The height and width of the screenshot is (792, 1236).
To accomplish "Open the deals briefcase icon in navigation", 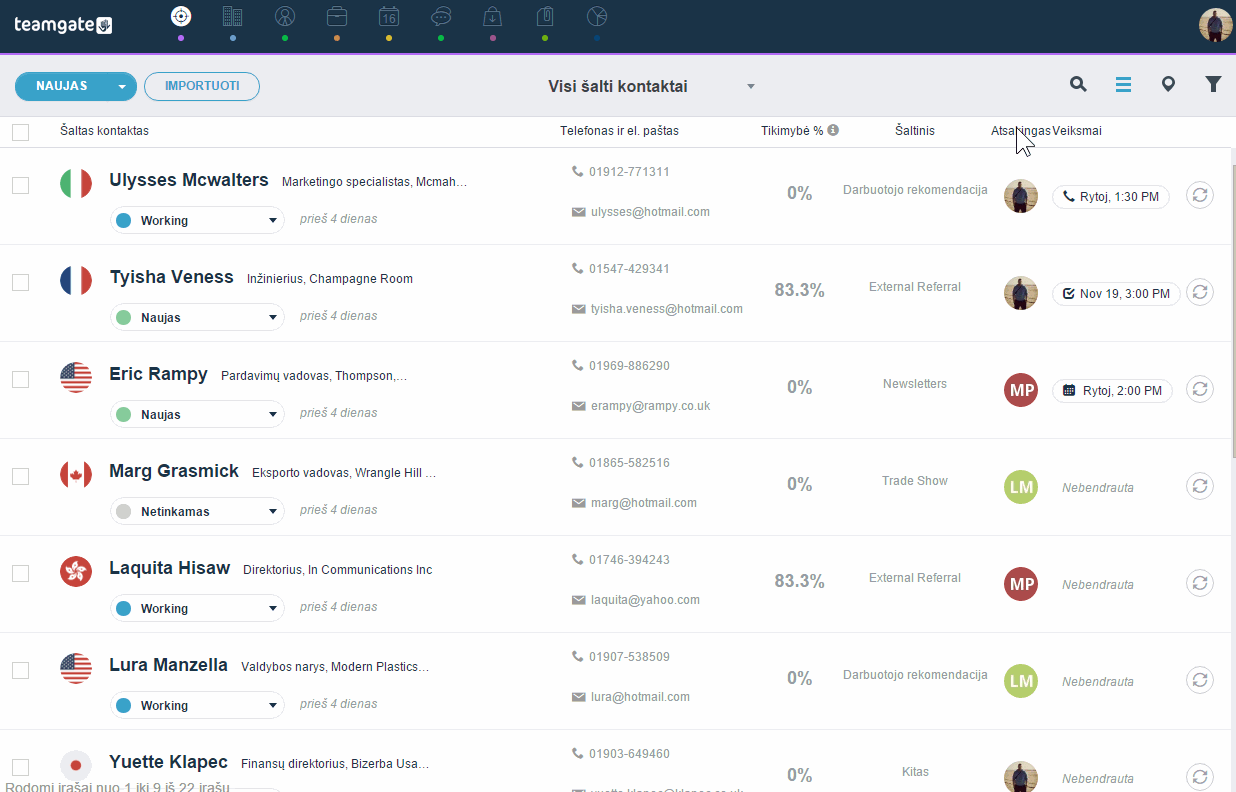I will click(337, 16).
